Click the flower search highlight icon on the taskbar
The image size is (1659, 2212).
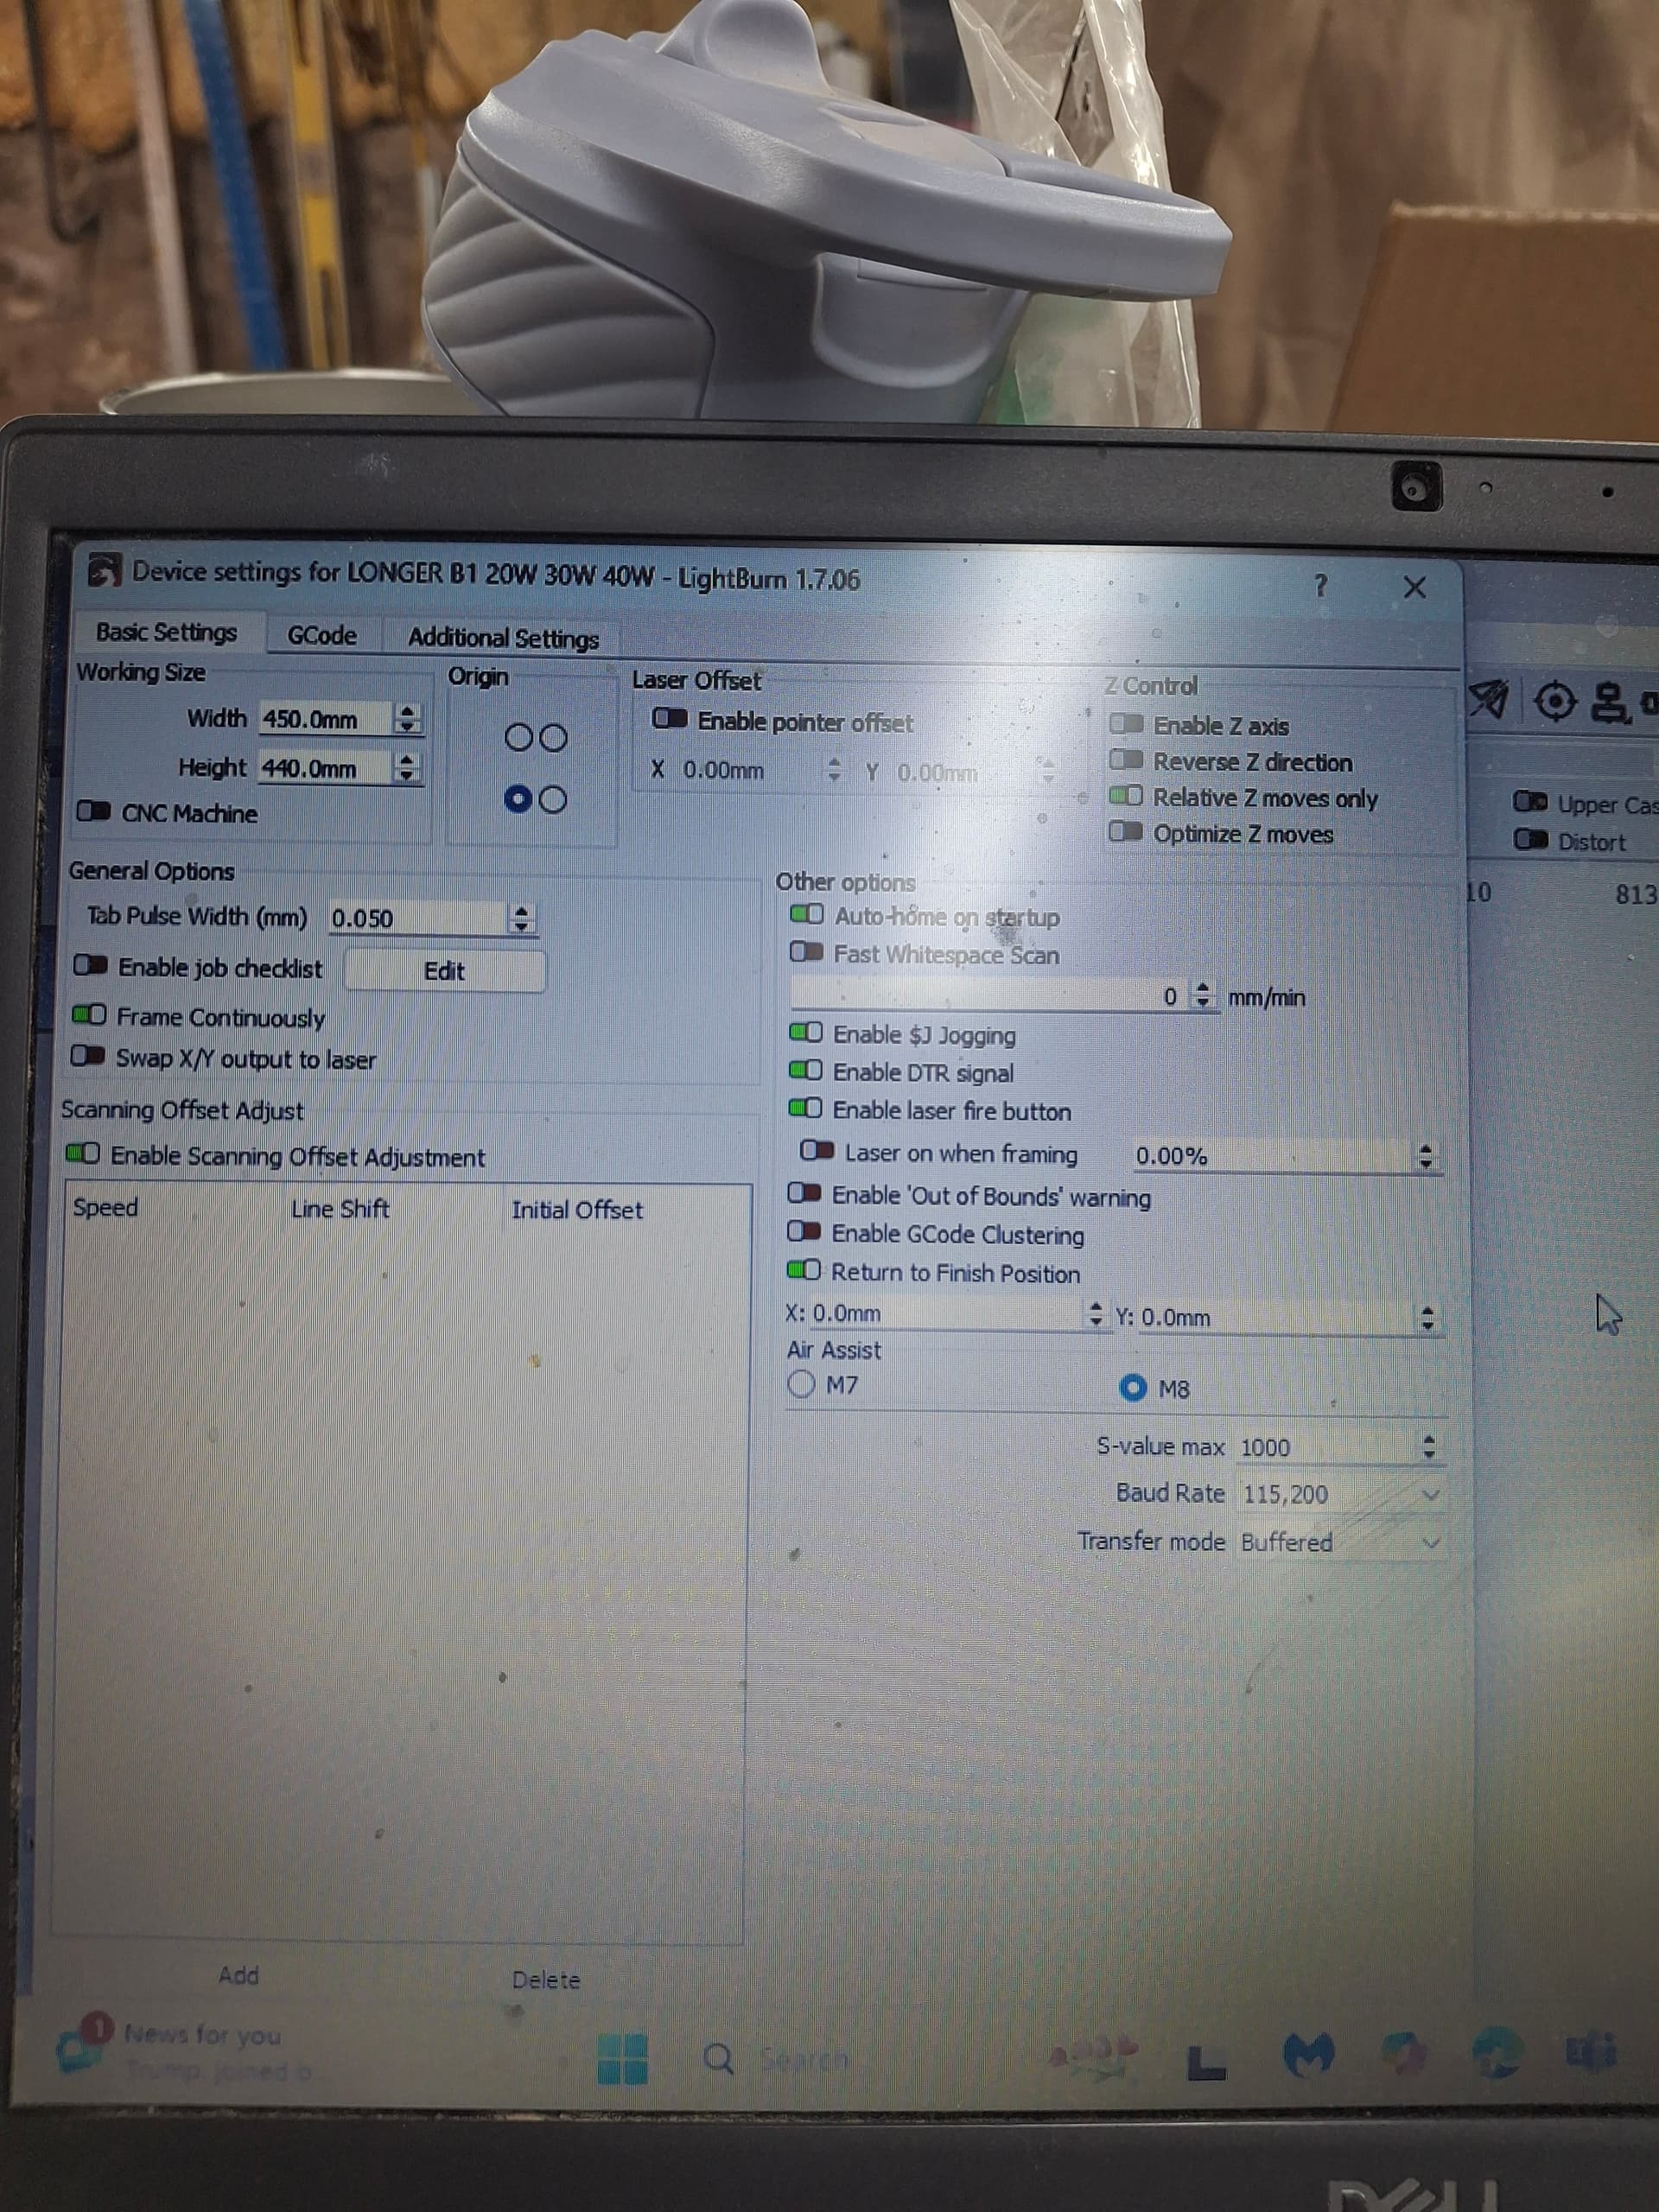(1093, 2054)
